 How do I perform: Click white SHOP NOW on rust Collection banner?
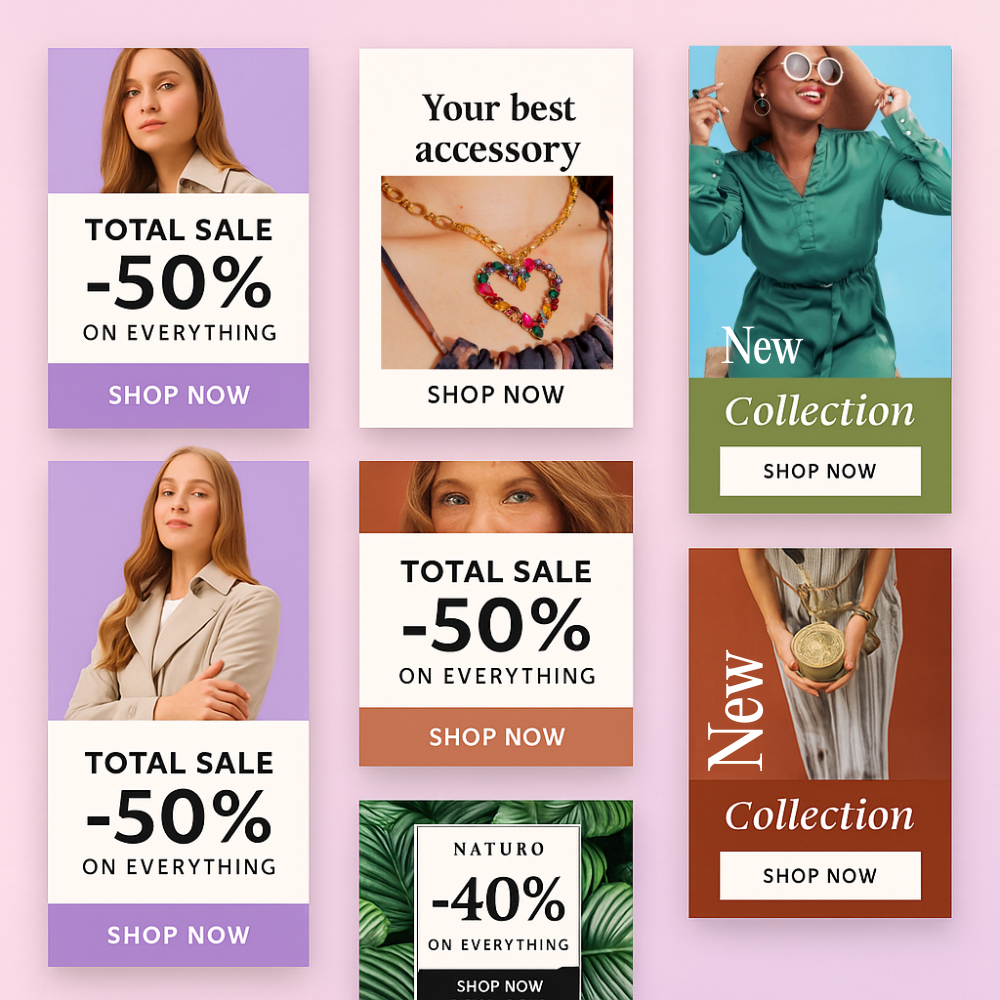pos(820,876)
